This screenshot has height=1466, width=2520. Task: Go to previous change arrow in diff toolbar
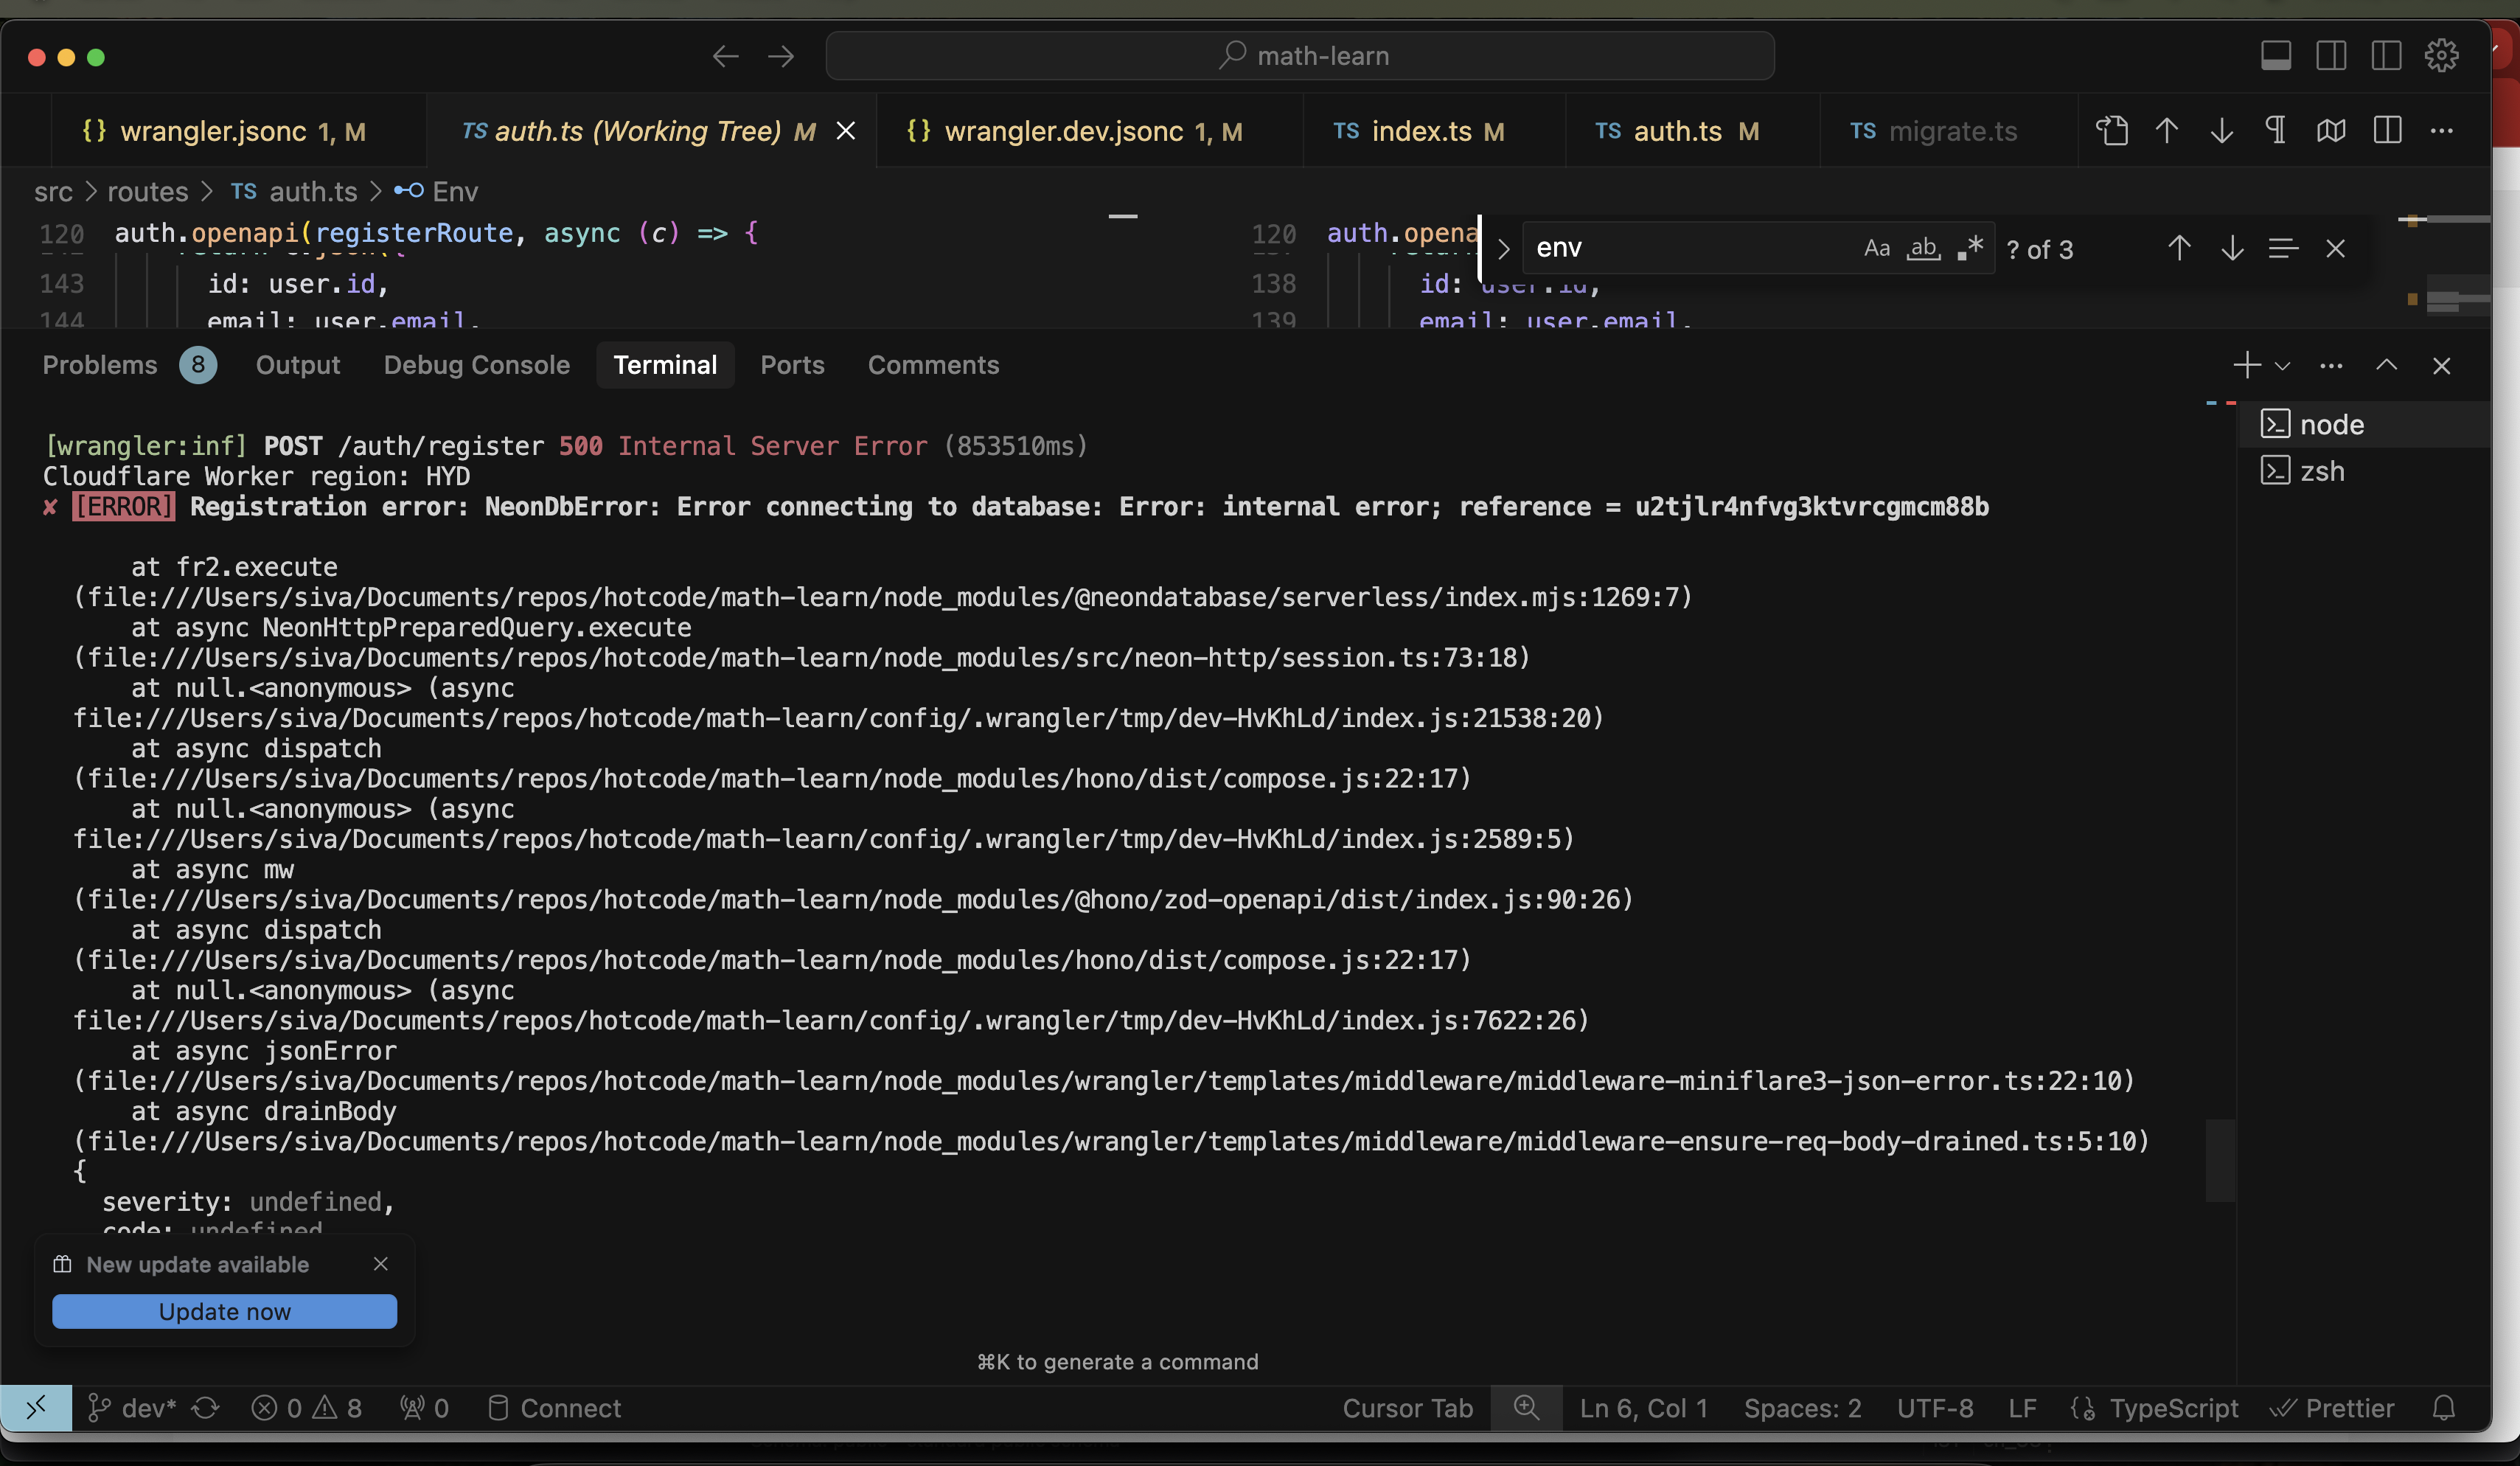click(x=2167, y=131)
